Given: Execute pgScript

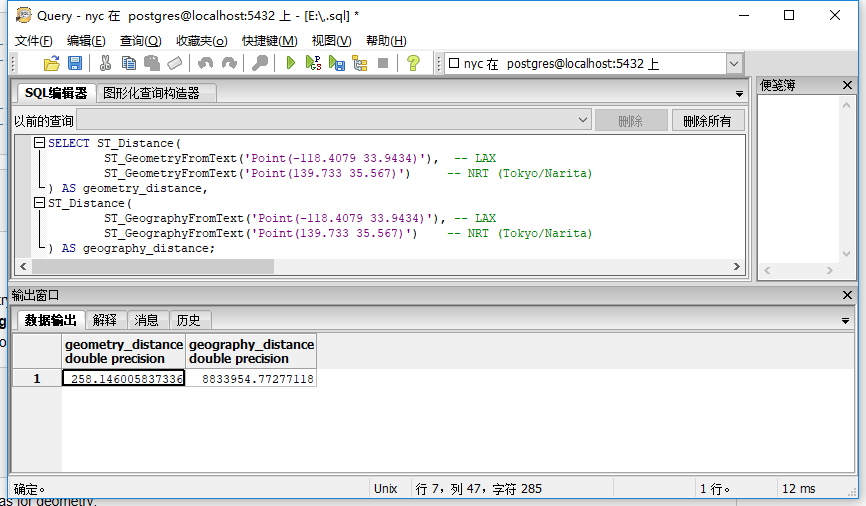Looking at the screenshot, I should click(x=313, y=64).
